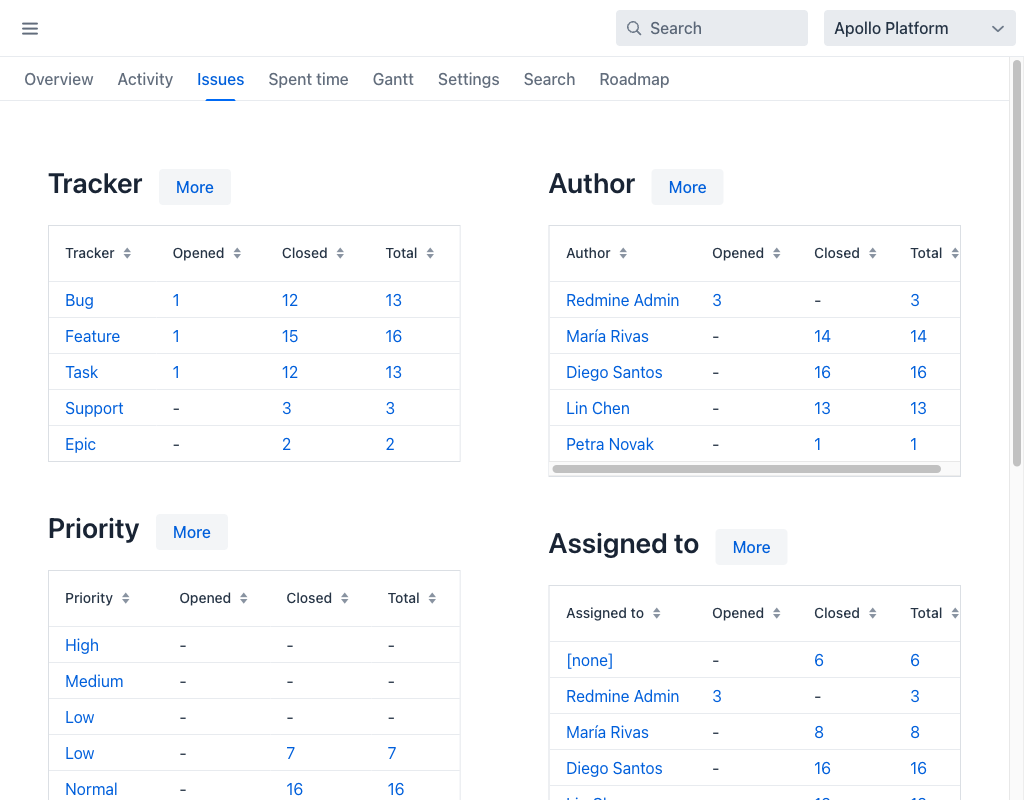Viewport: 1024px width, 800px height.
Task: Open the Epic tracker link
Action: click(x=80, y=444)
